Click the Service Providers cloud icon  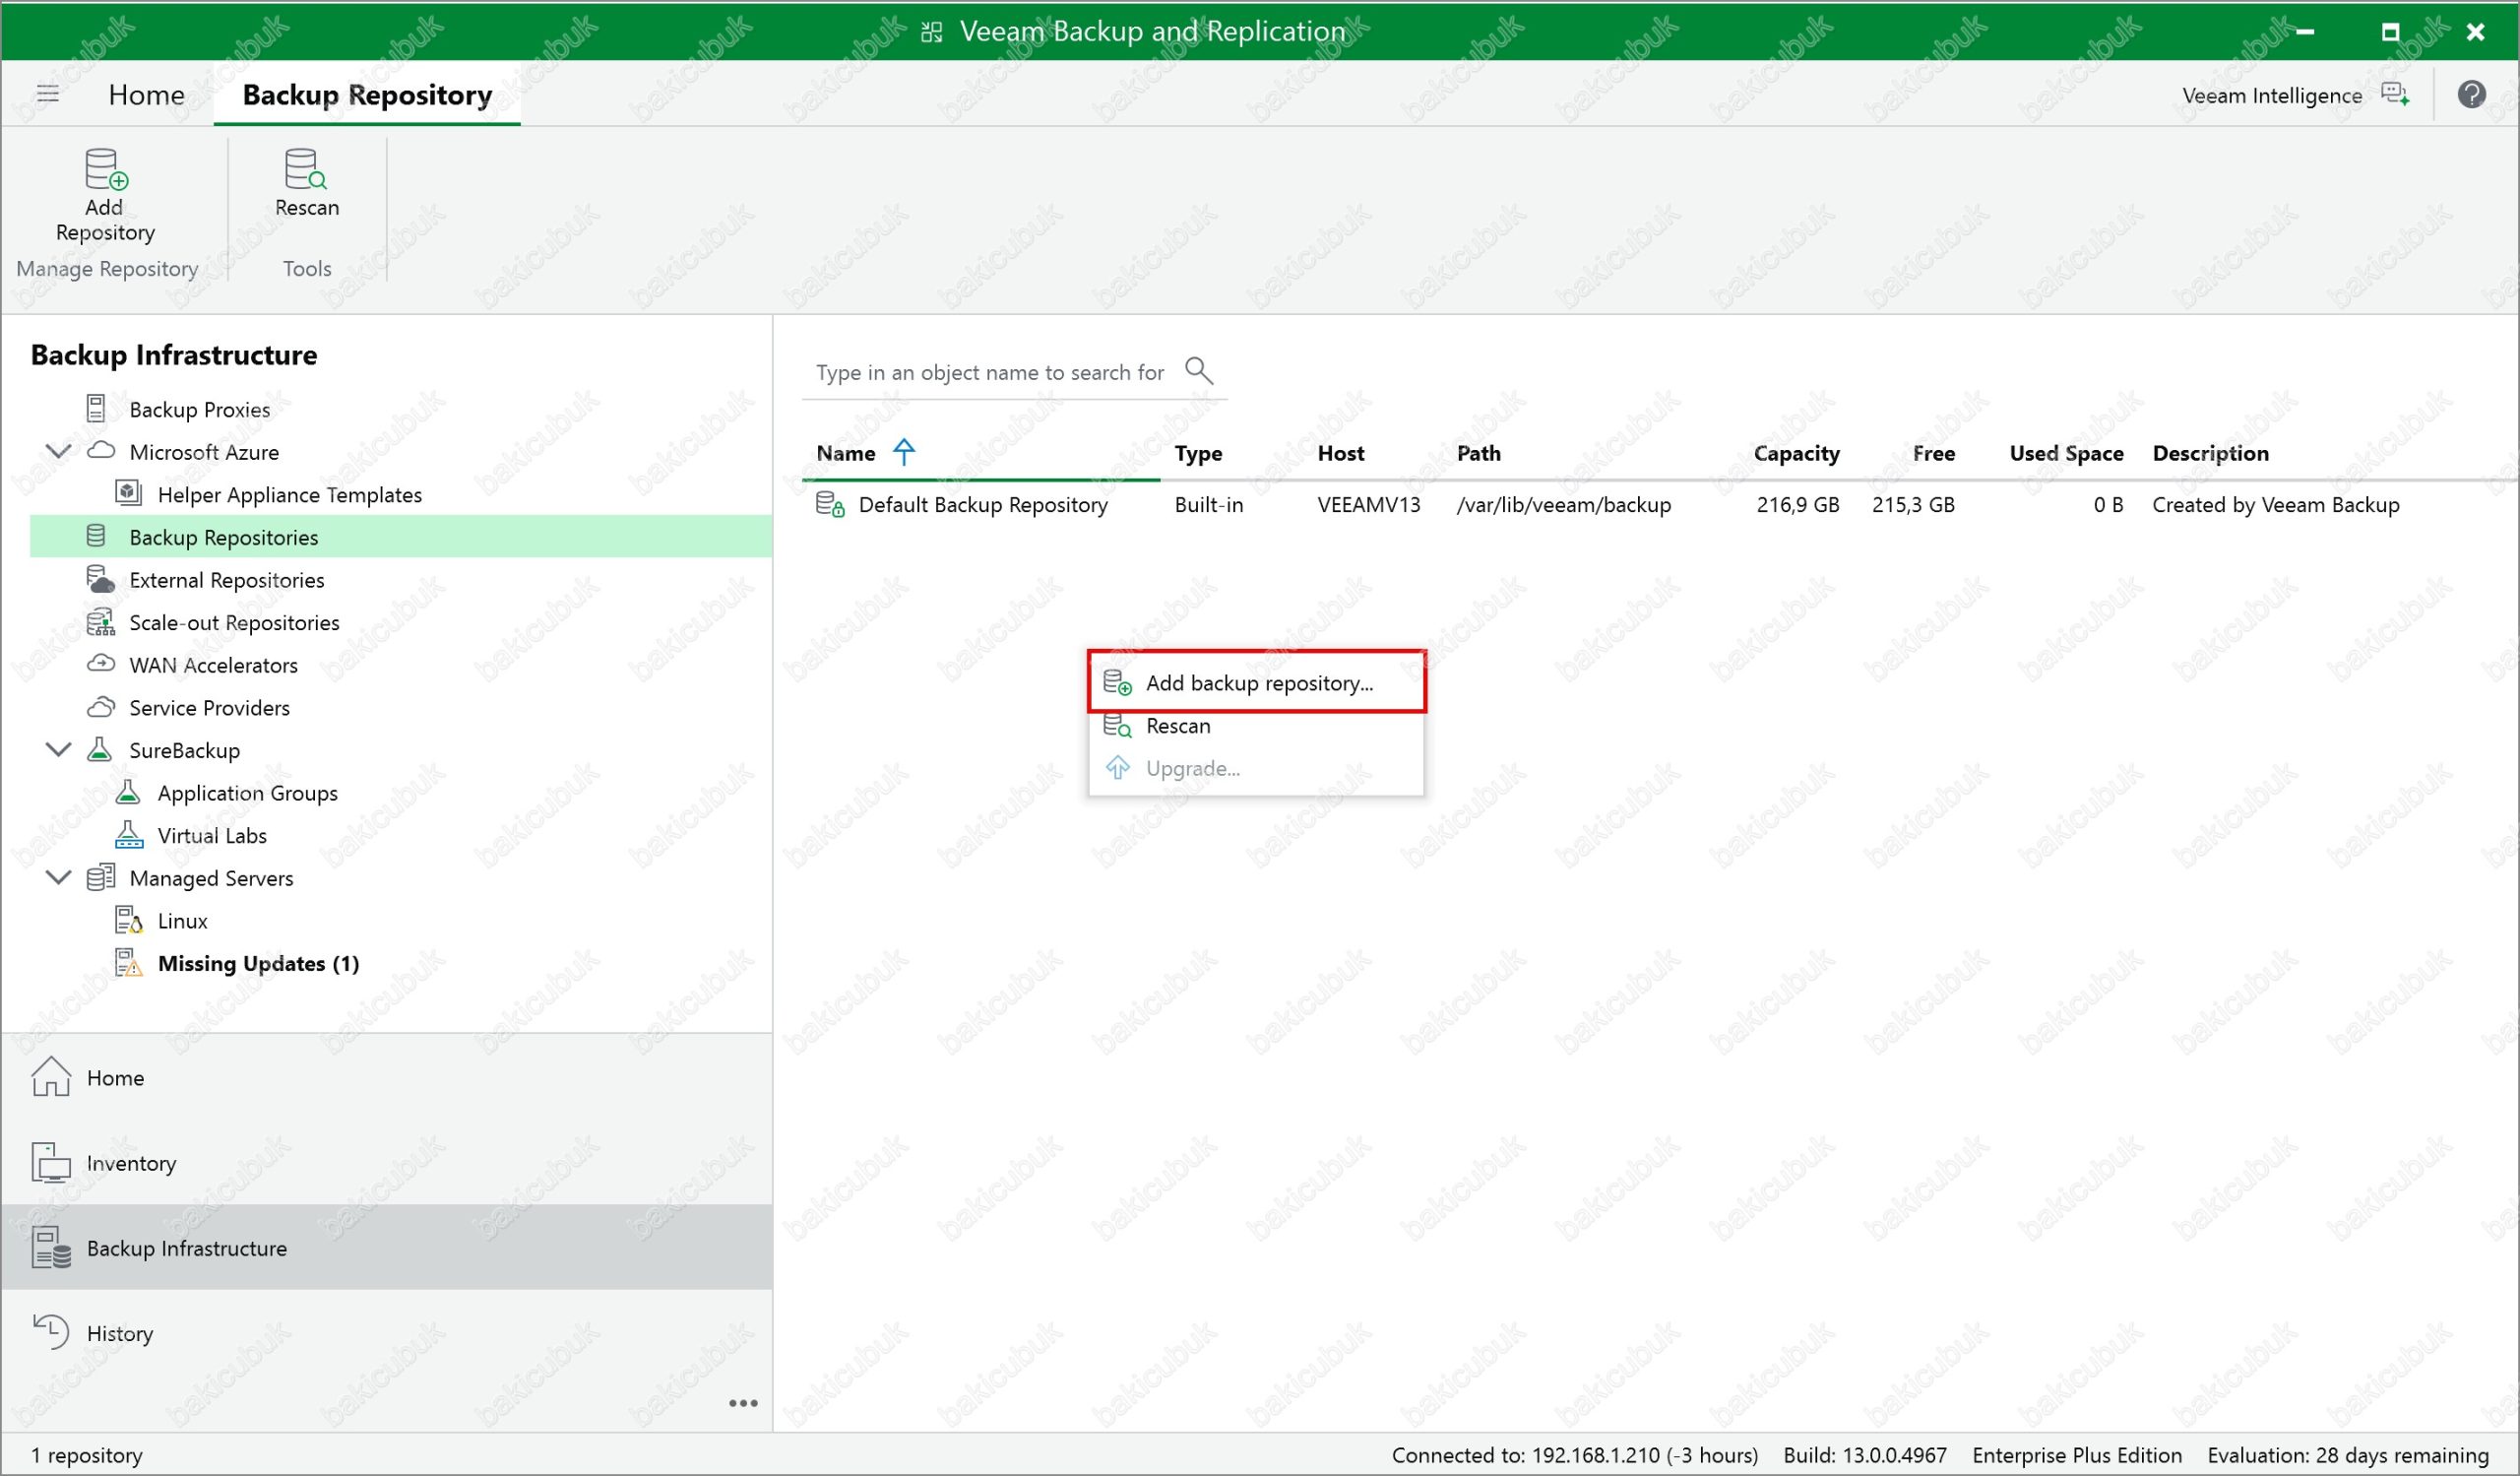(101, 707)
